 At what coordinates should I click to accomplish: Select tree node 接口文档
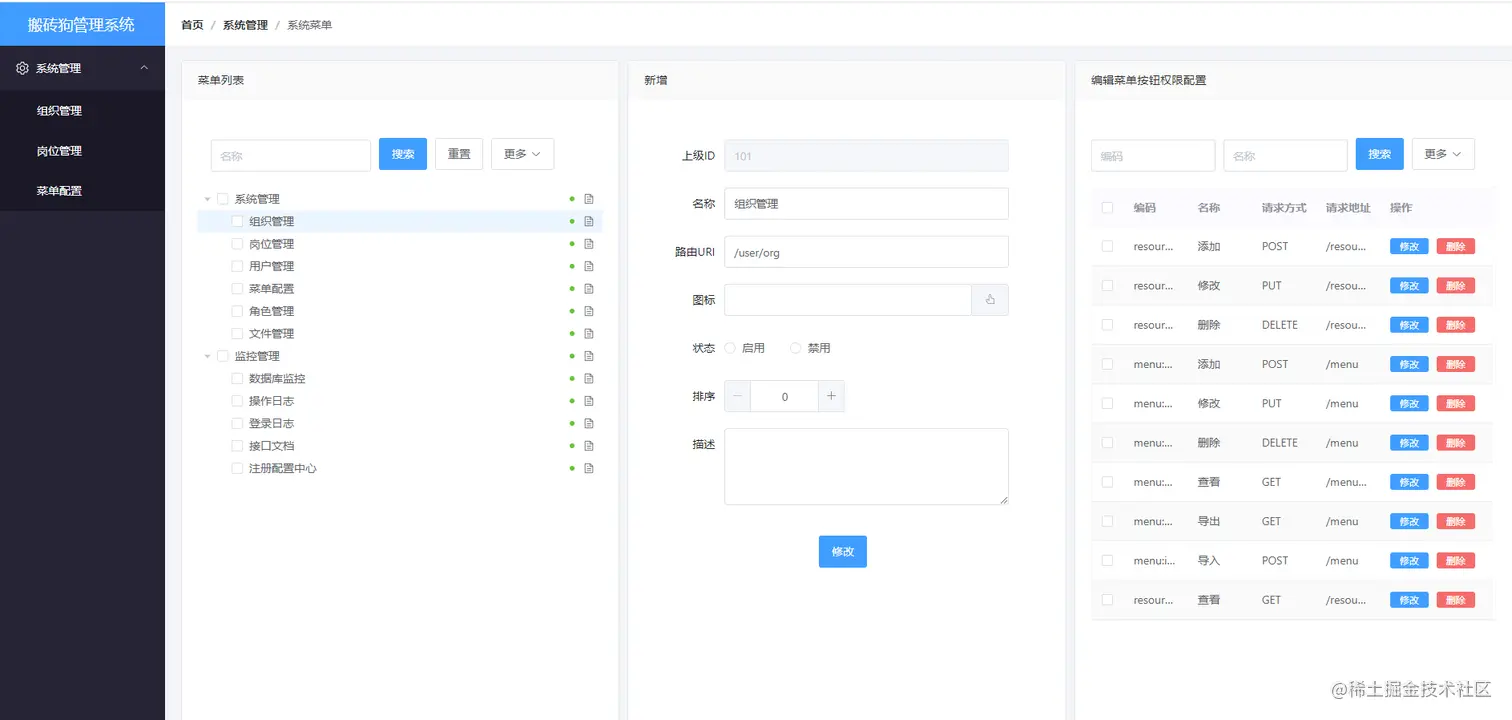pyautogui.click(x=271, y=446)
